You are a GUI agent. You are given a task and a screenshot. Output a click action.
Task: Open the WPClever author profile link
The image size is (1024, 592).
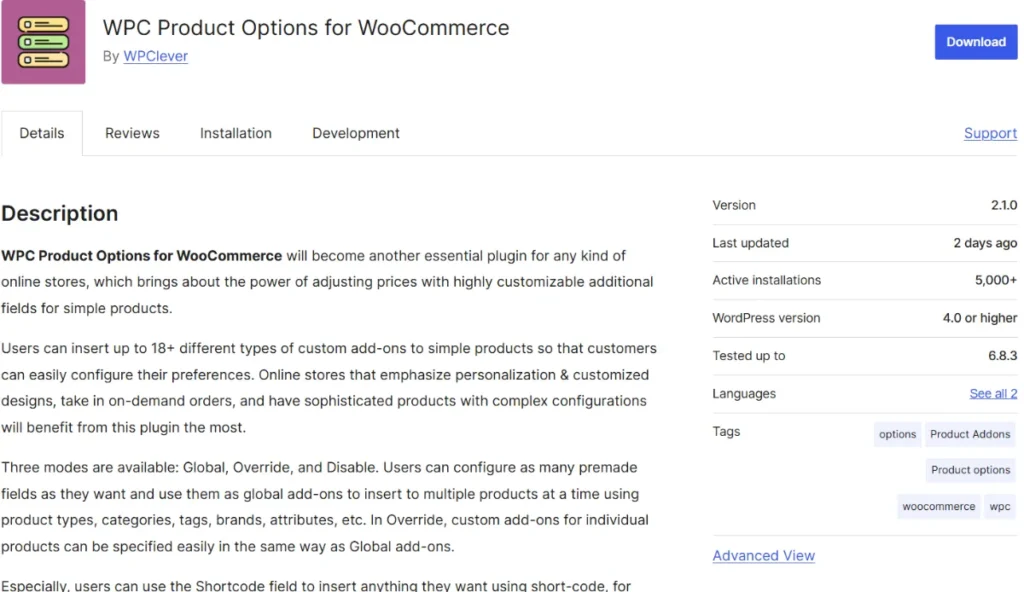click(155, 56)
